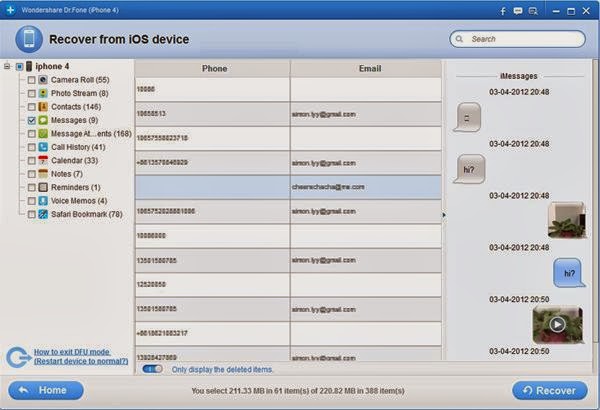Toggle the iphone 4 root checkbox

[19, 67]
